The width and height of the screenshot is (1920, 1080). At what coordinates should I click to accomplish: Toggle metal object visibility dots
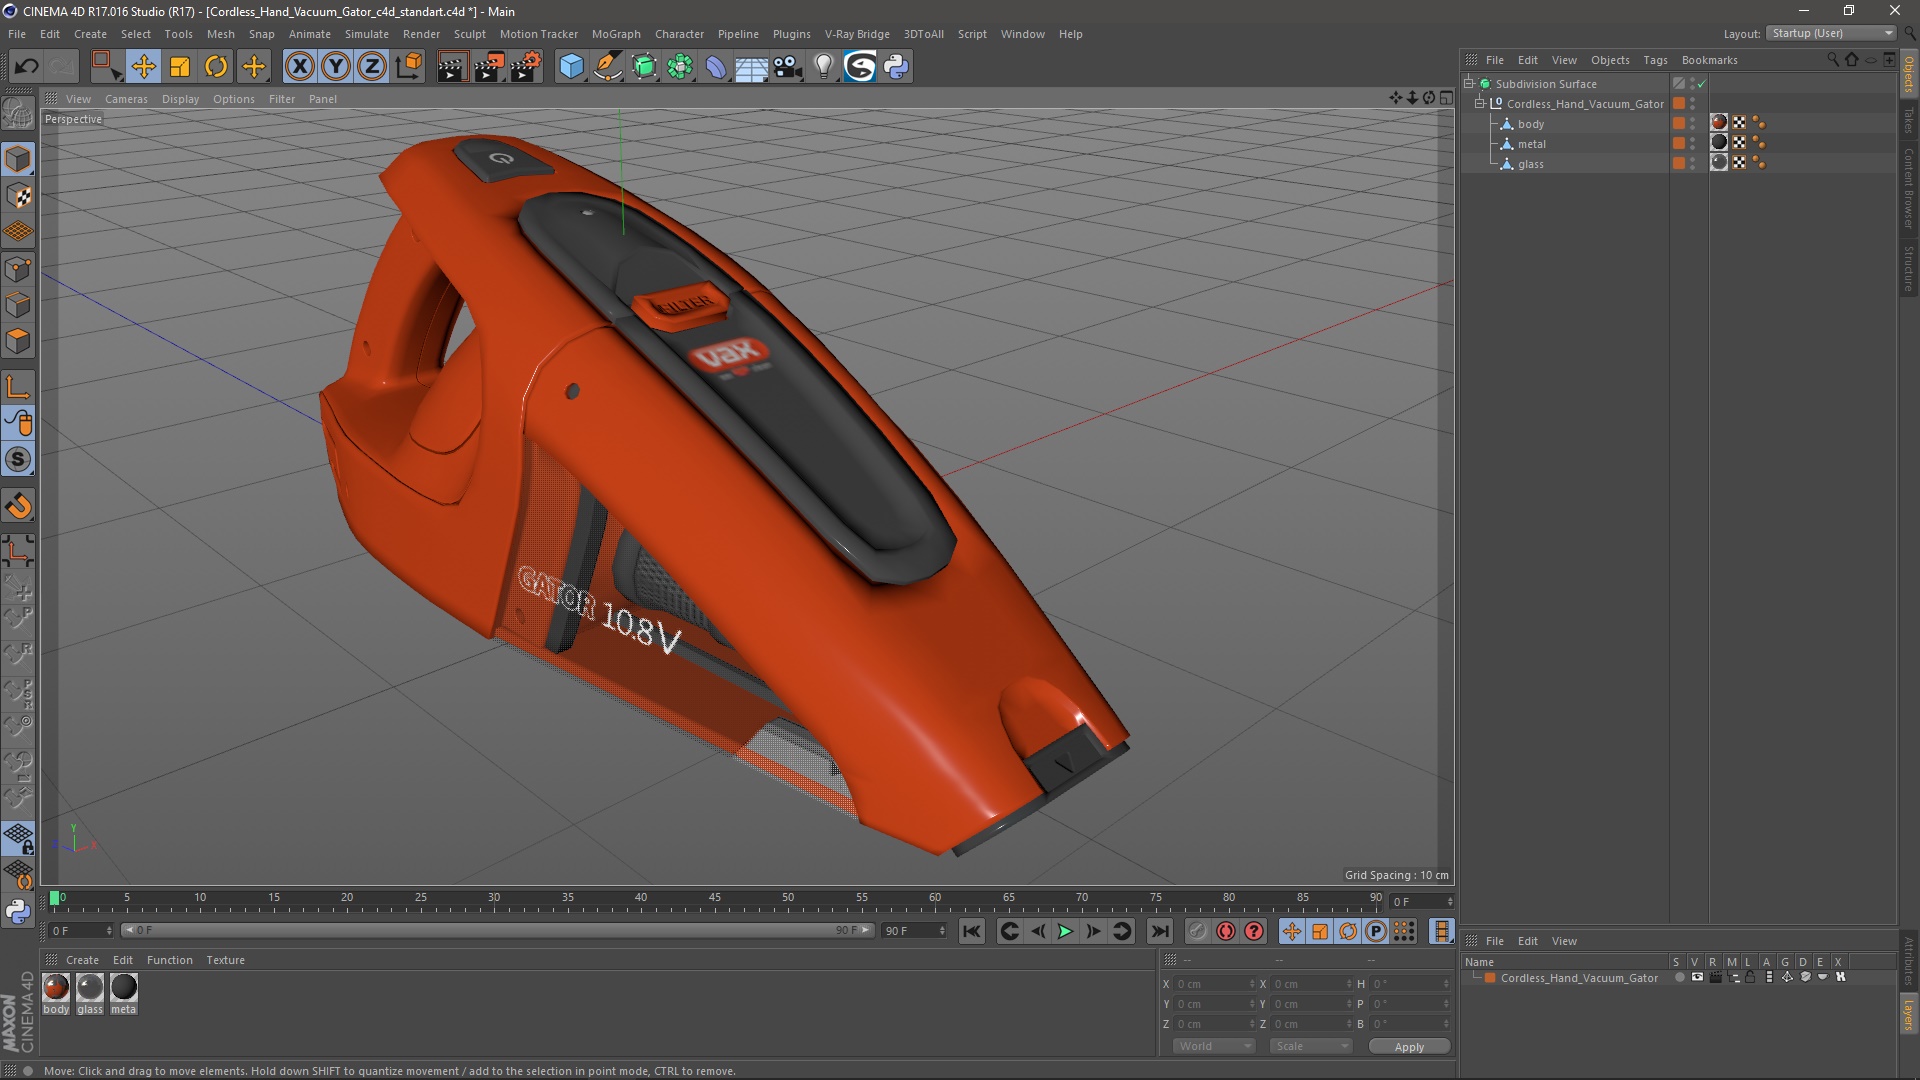click(x=1693, y=144)
